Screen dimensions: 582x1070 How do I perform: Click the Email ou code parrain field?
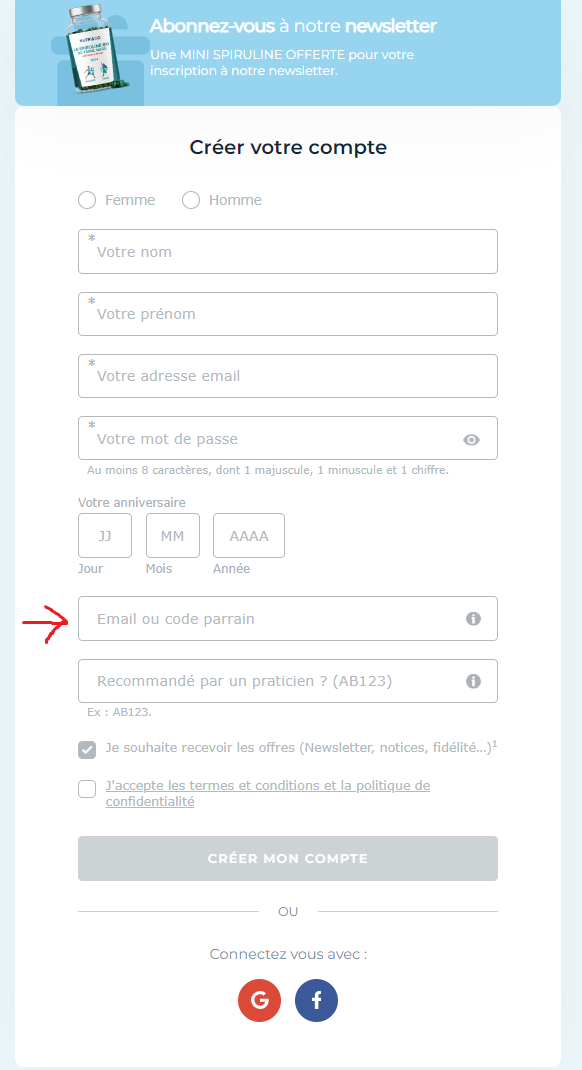coord(288,619)
